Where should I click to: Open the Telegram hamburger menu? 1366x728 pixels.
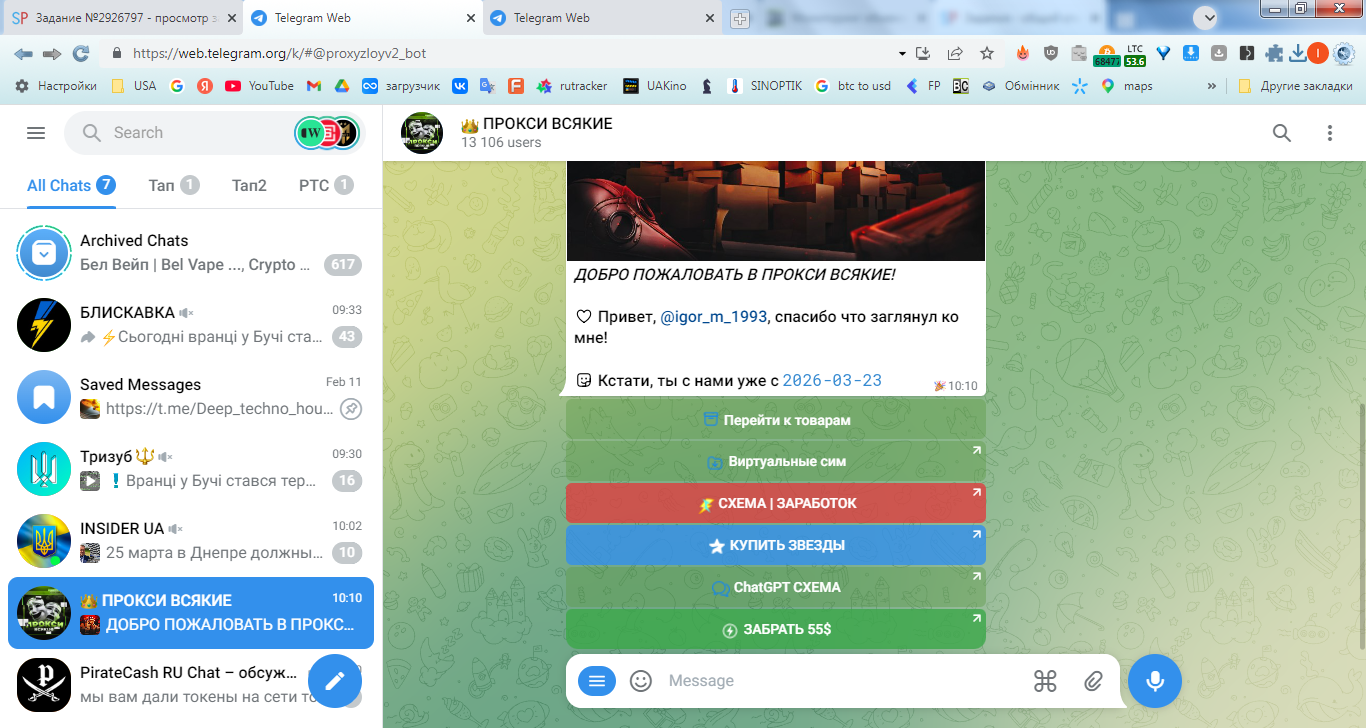(x=36, y=133)
